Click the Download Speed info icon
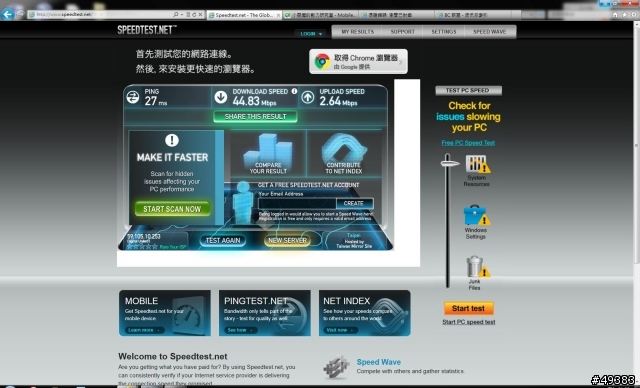 pyautogui.click(x=294, y=91)
